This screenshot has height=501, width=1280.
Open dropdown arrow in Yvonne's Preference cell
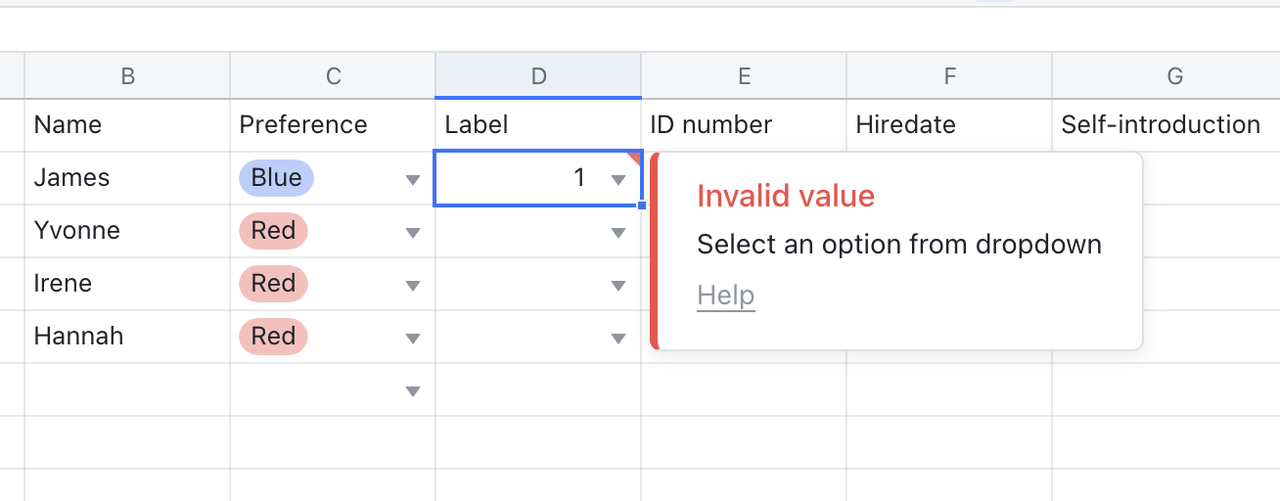coord(412,233)
